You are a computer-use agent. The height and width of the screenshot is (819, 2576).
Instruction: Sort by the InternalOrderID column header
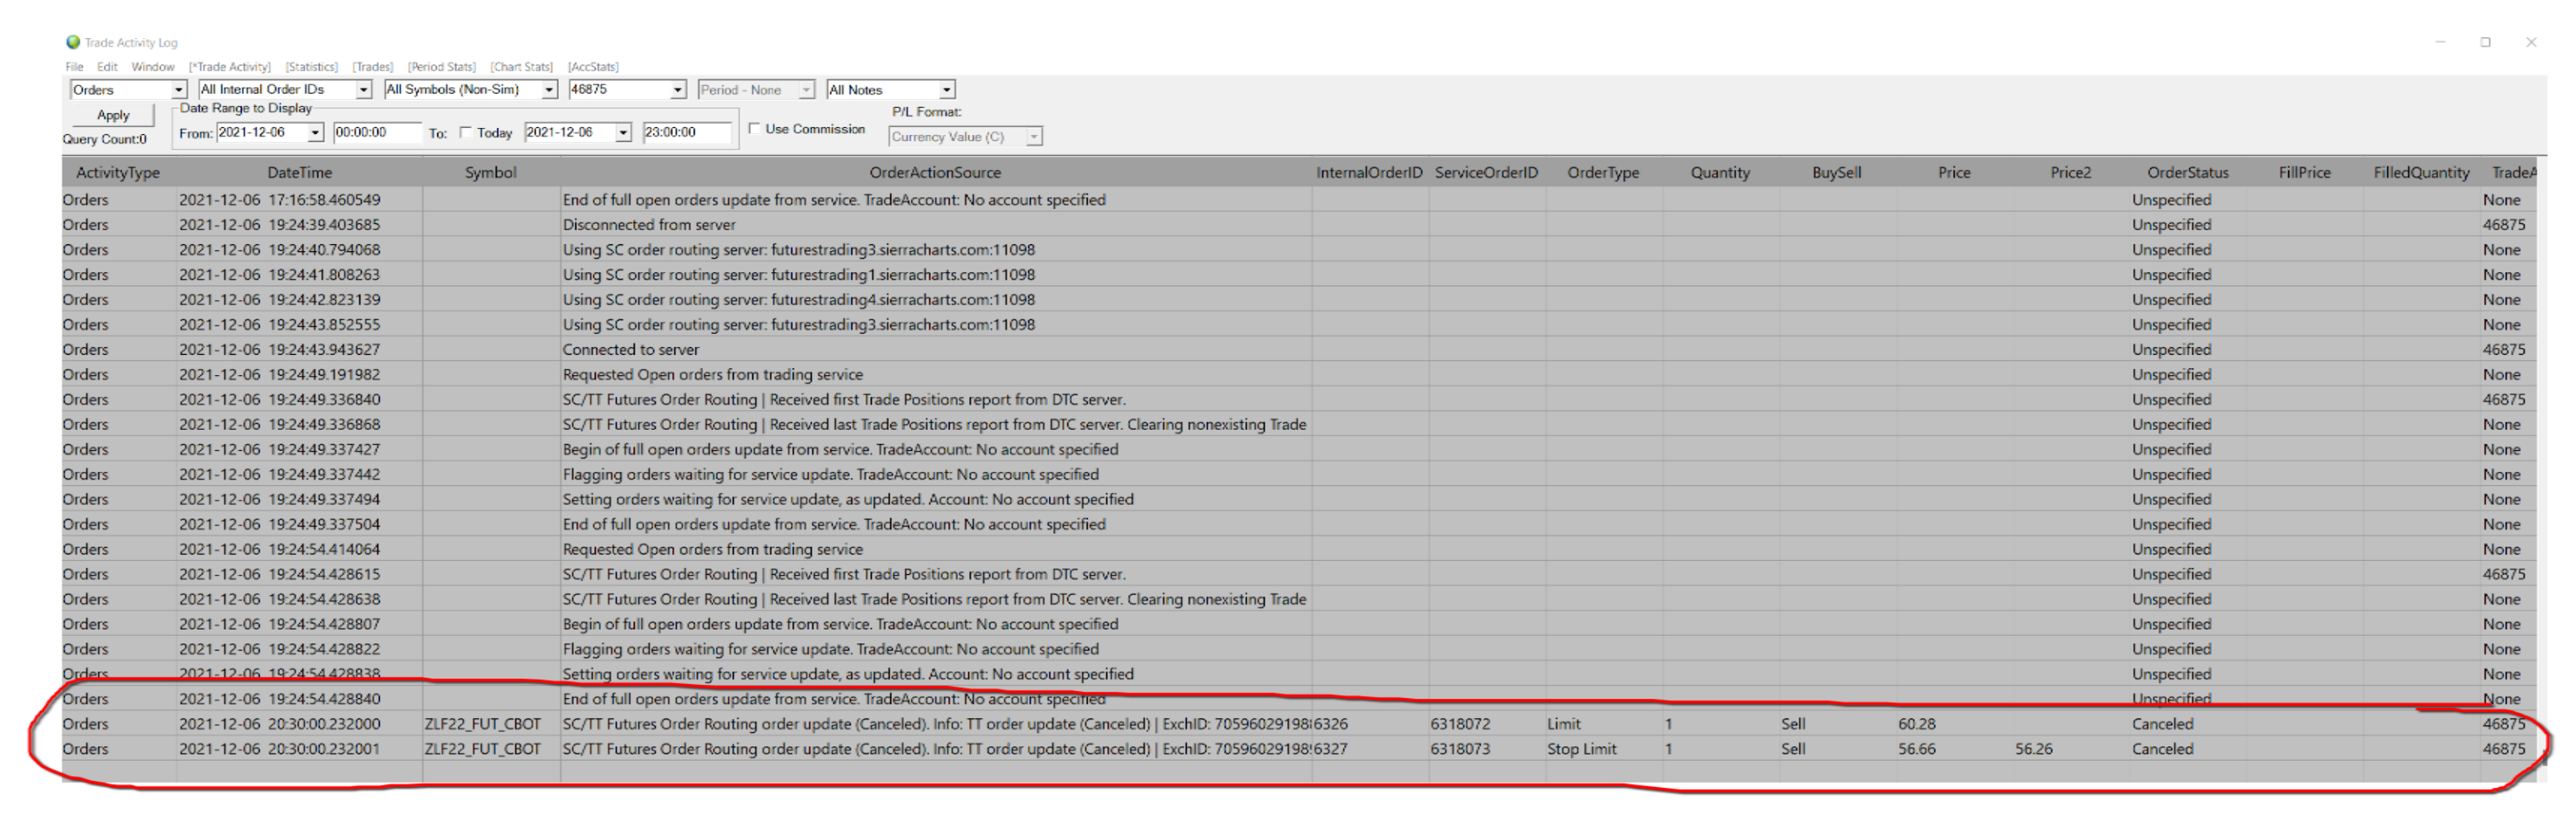coord(1369,172)
